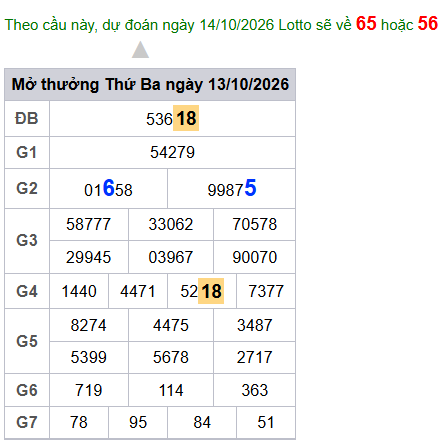Click the G1 row label
This screenshot has width=447, height=445.
(x=27, y=153)
